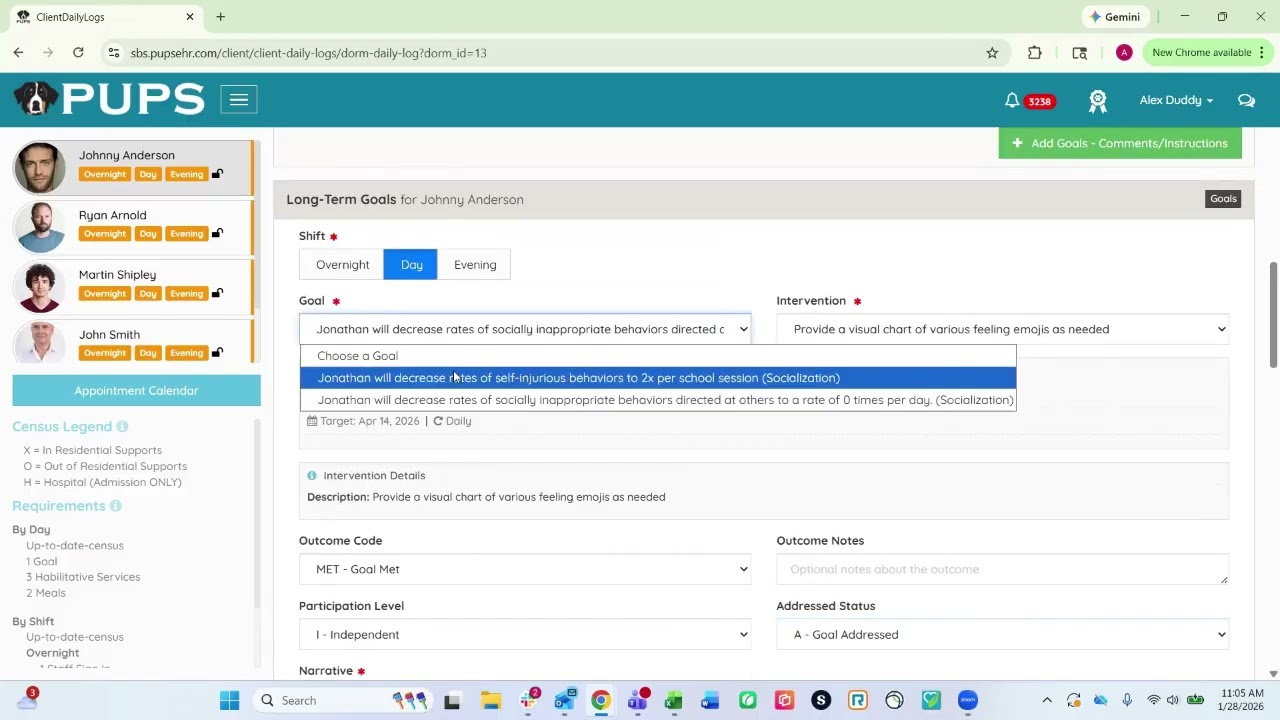
Task: Open Windows Start menu
Action: (x=229, y=700)
